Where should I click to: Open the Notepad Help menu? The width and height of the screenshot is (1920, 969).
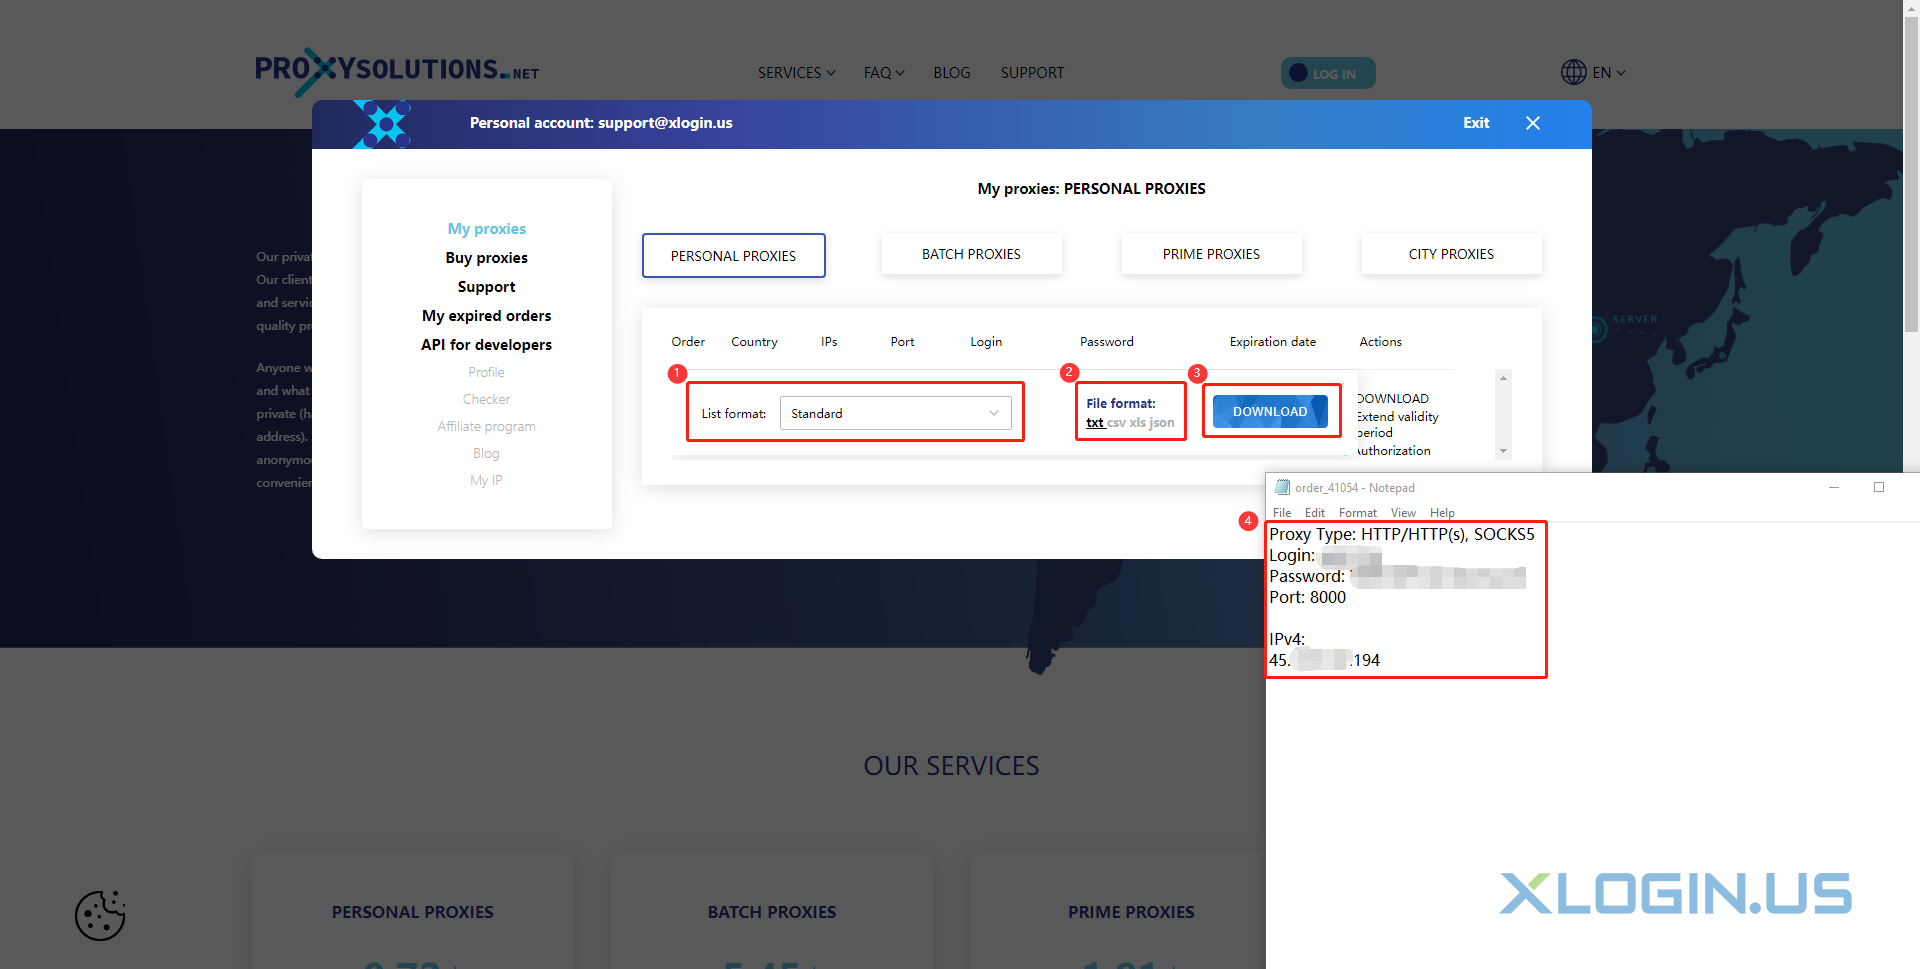pyautogui.click(x=1442, y=512)
